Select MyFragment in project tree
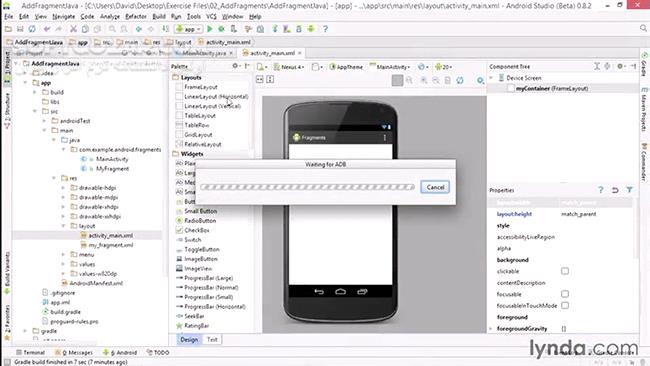The width and height of the screenshot is (650, 366). (112, 169)
